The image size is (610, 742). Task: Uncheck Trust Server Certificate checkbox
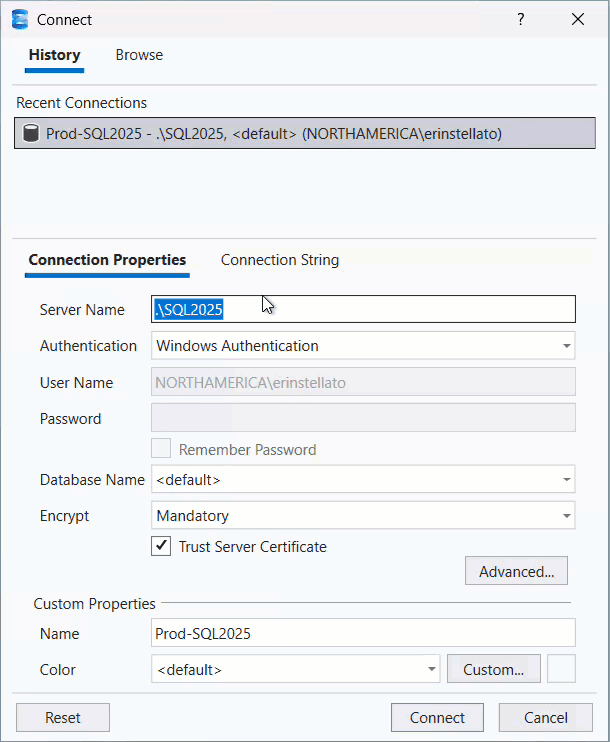160,546
